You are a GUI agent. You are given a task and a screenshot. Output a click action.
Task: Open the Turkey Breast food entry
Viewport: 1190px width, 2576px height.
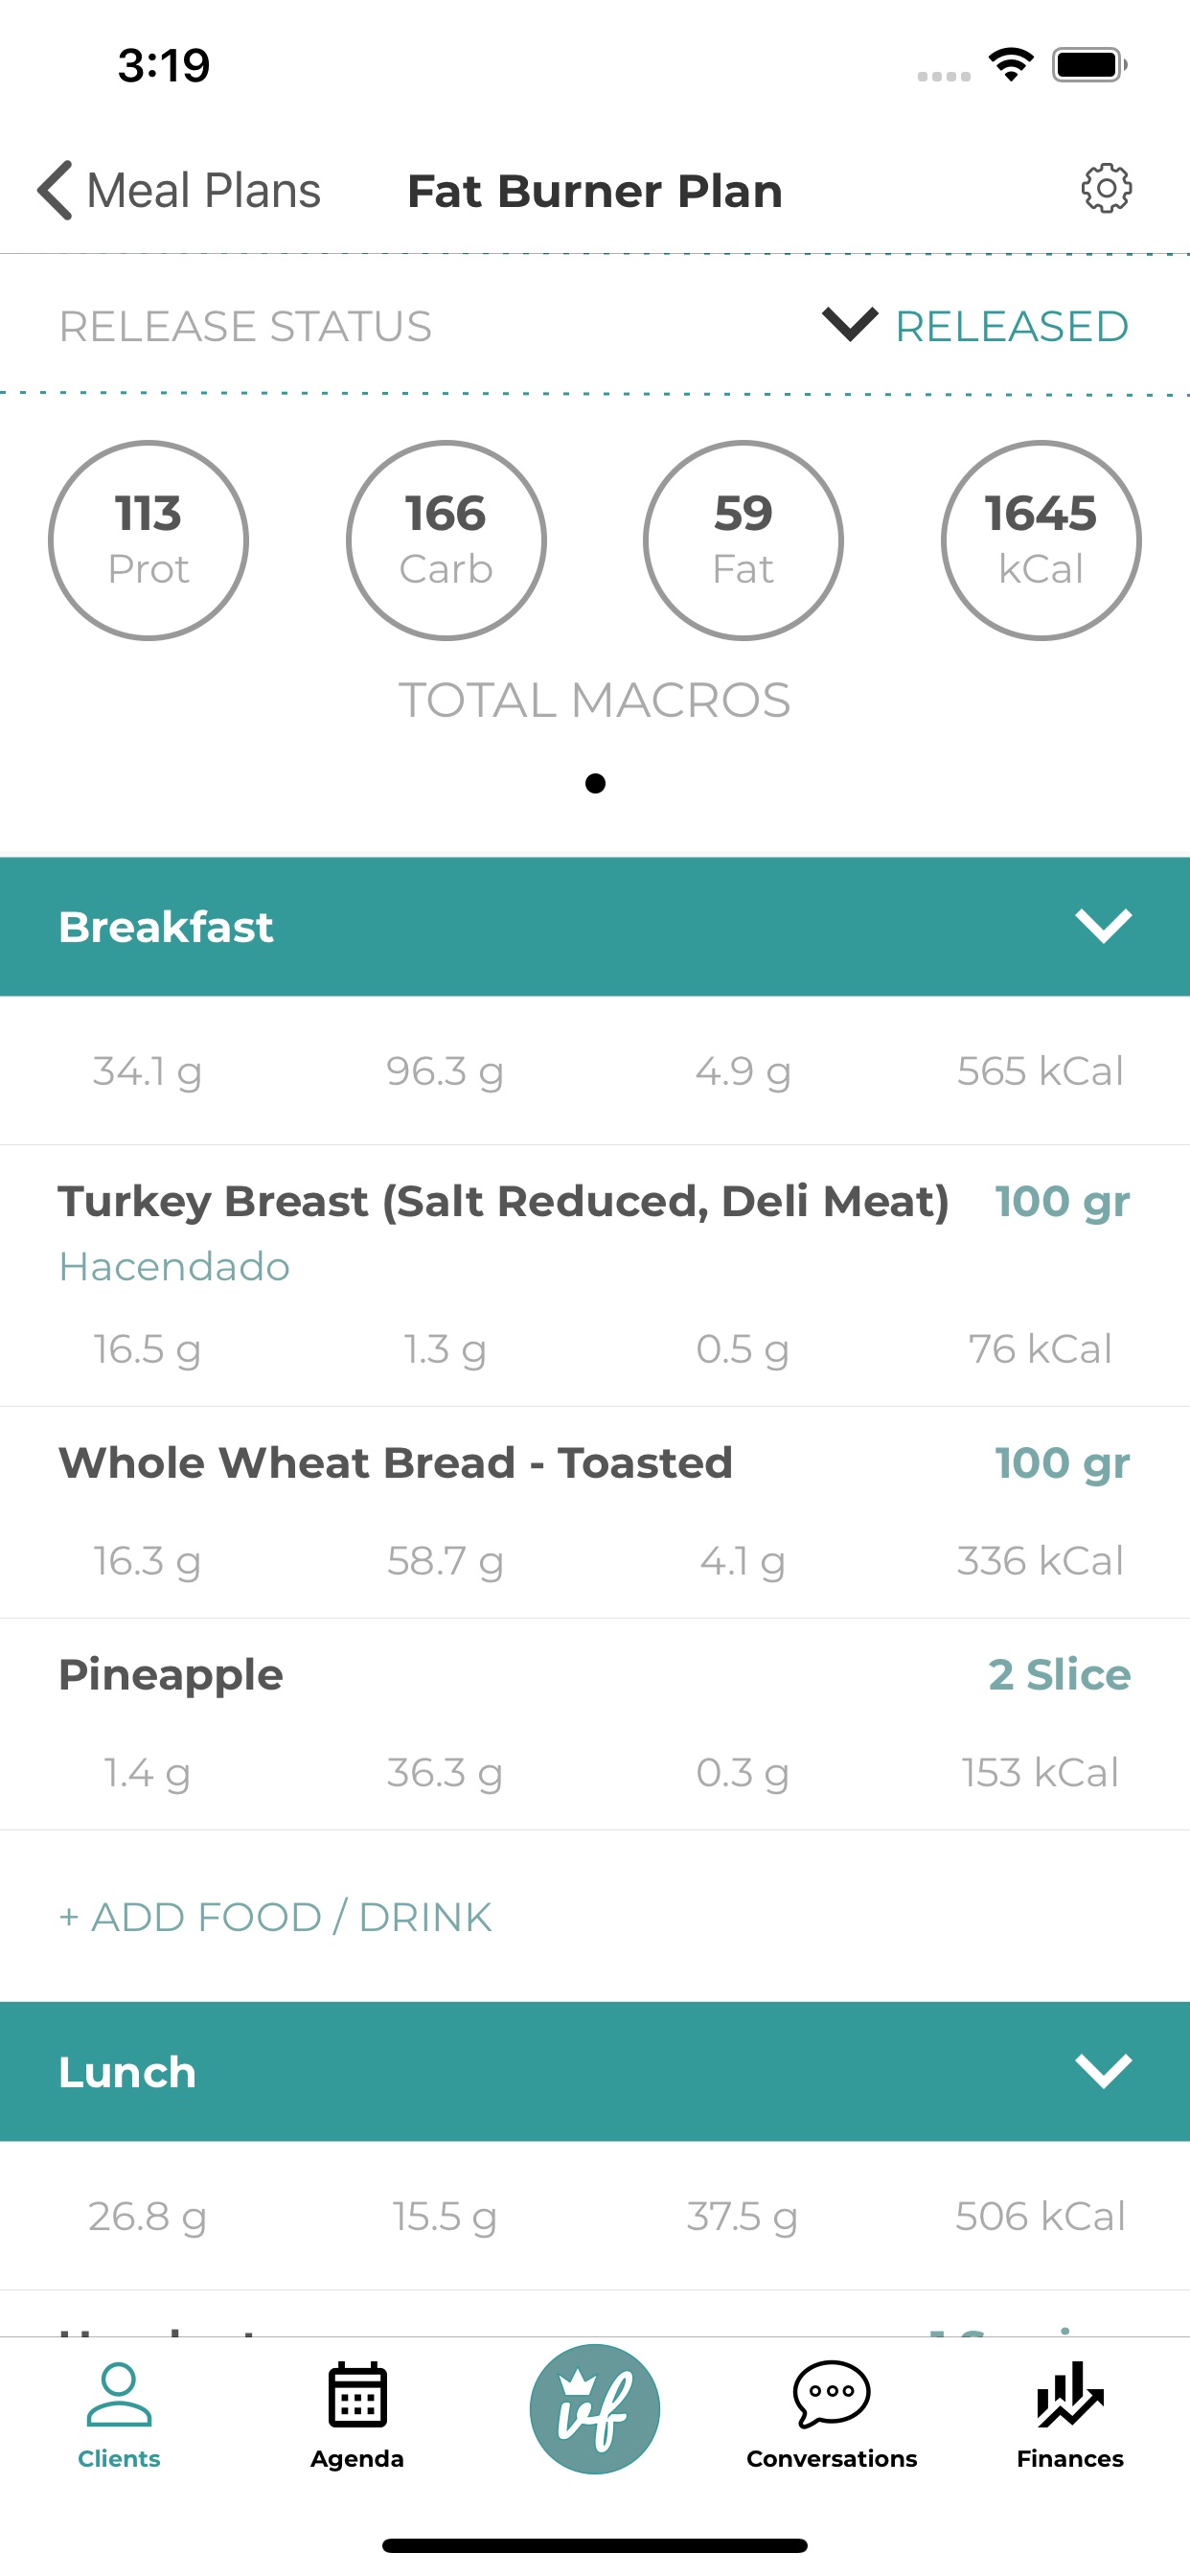(x=503, y=1201)
